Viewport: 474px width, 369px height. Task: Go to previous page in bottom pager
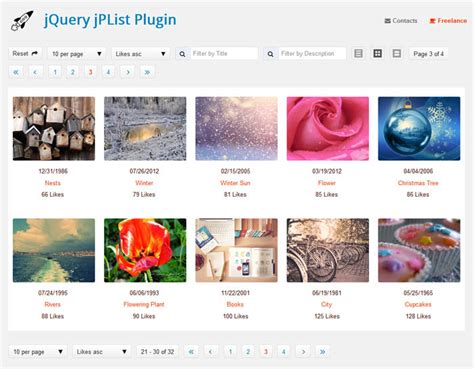tap(211, 352)
